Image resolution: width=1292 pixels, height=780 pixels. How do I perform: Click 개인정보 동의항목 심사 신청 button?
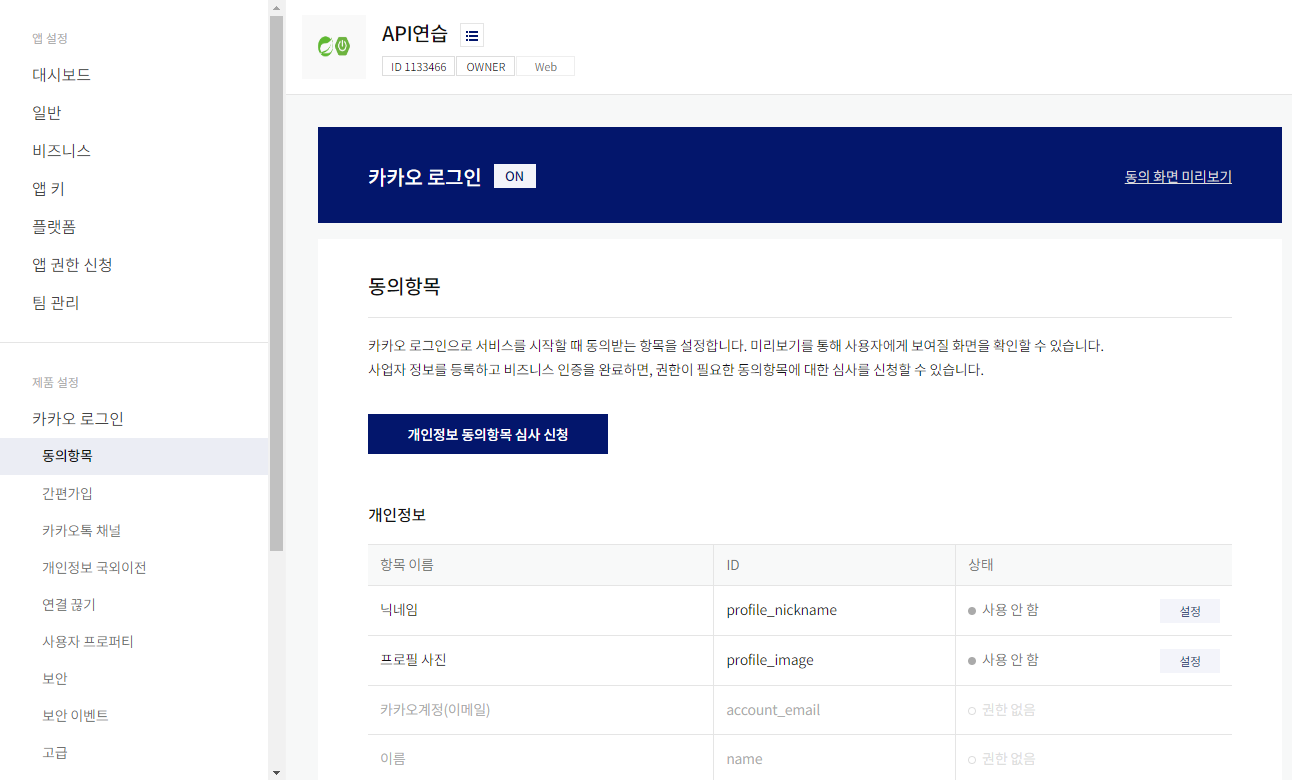point(488,434)
